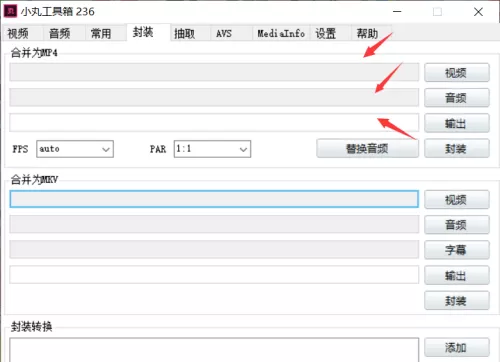Click the 封装转换 file list box

[x=214, y=350]
